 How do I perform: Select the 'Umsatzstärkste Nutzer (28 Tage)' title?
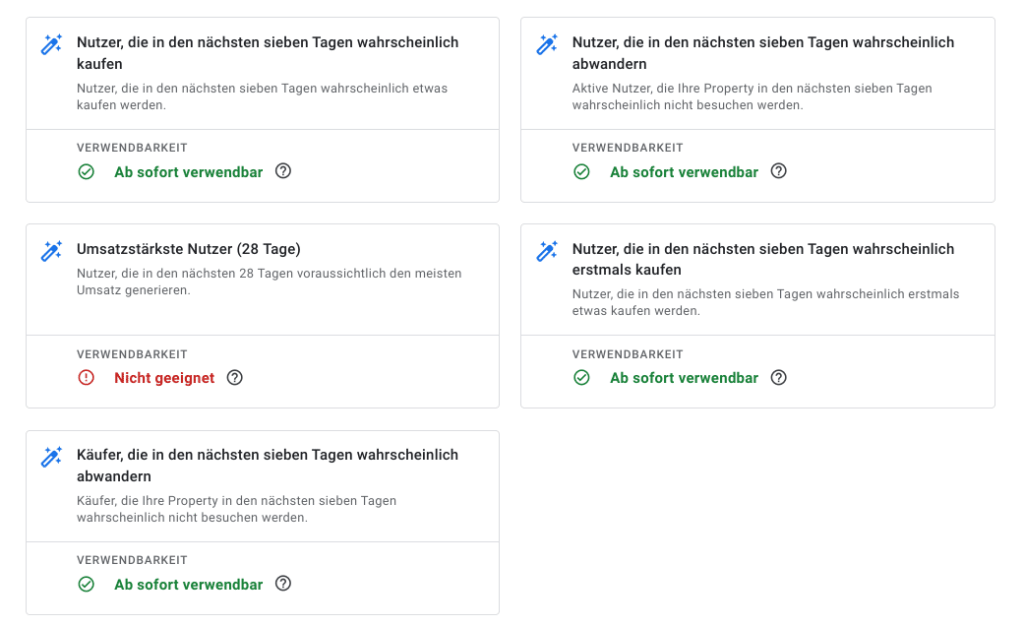pos(188,249)
